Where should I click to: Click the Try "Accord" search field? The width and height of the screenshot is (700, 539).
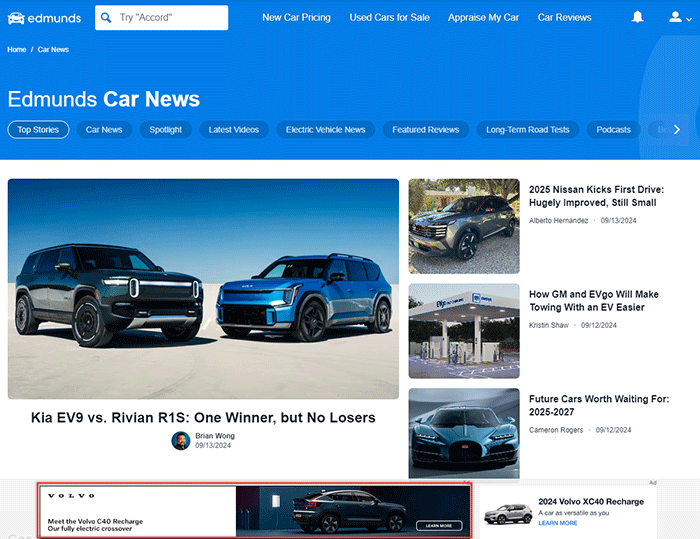click(162, 17)
